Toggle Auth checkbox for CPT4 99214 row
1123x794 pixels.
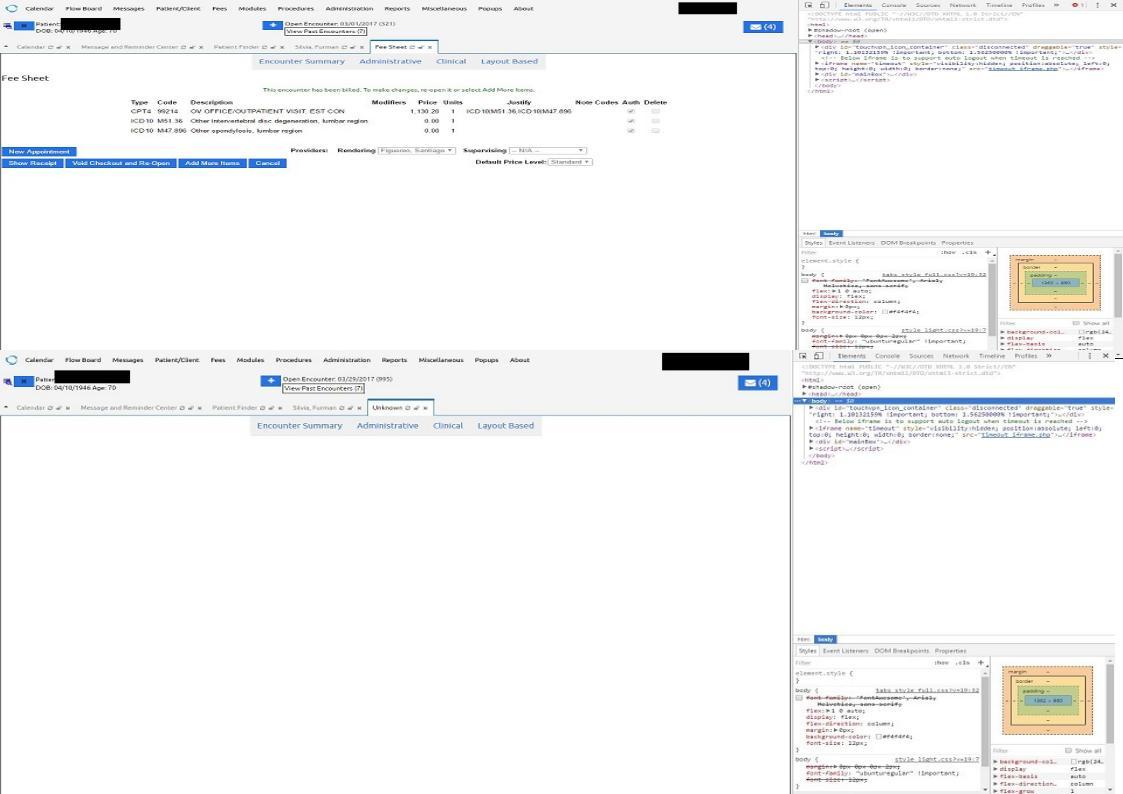(x=631, y=112)
